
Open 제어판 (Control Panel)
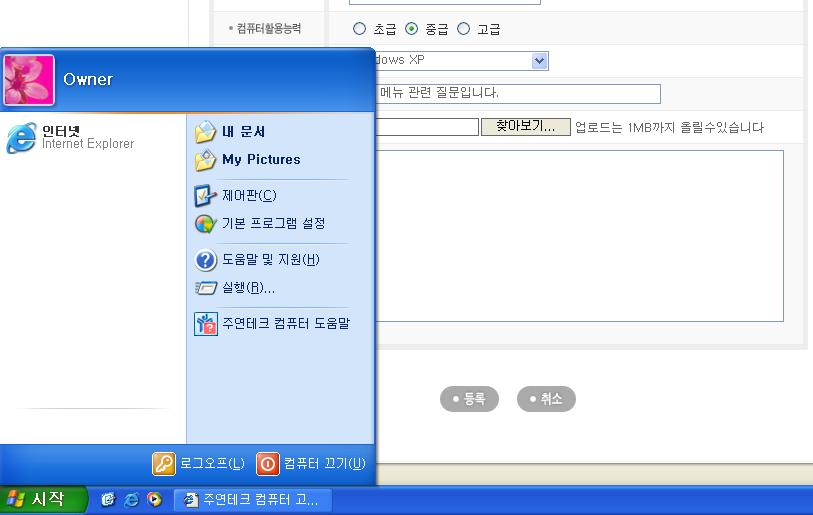pyautogui.click(x=248, y=196)
